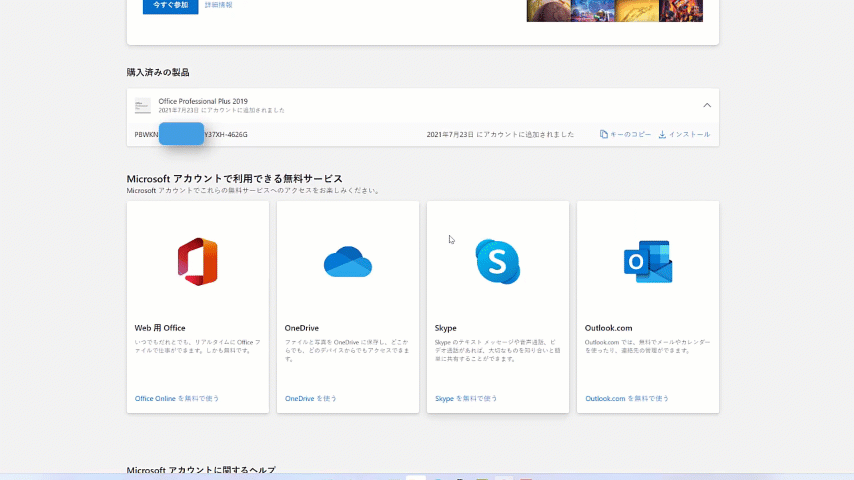Open the Skype を無料で使う link
The image size is (854, 480).
466,398
